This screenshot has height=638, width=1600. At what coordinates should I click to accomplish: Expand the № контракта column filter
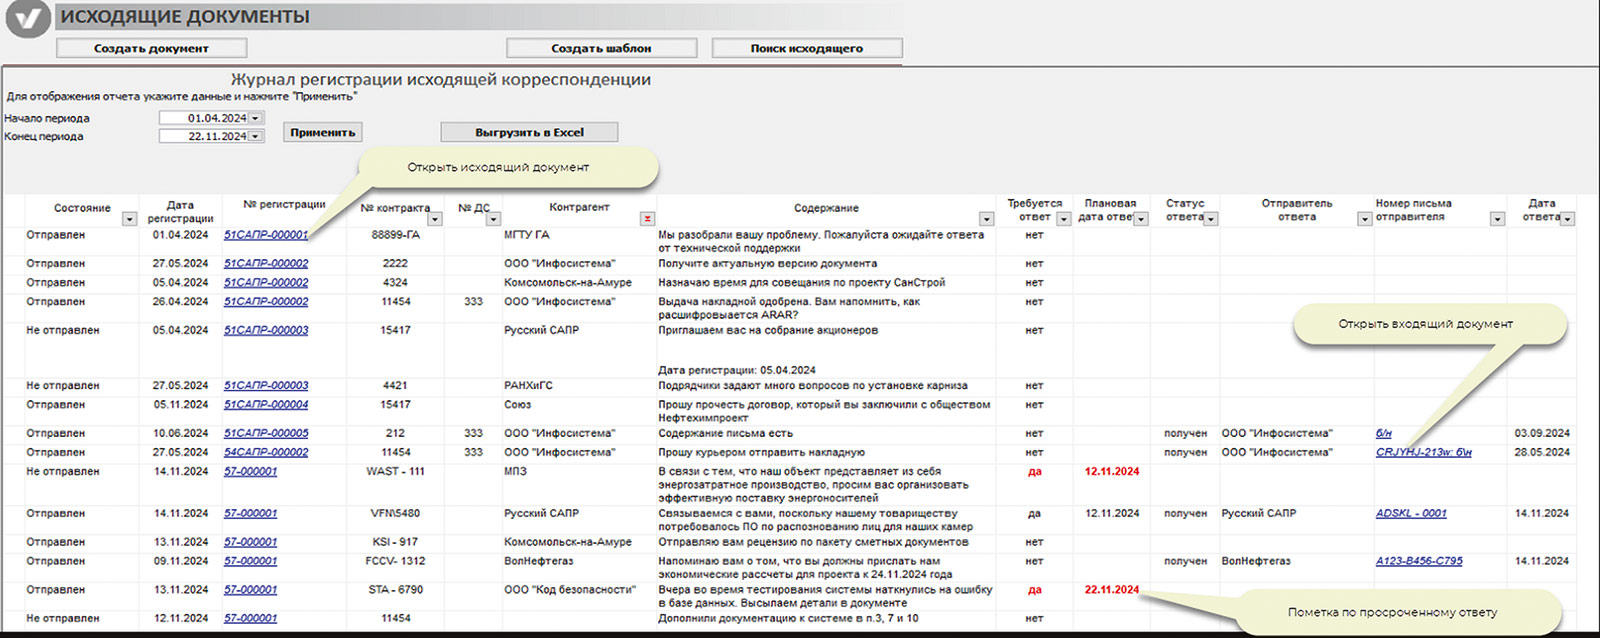(x=434, y=219)
